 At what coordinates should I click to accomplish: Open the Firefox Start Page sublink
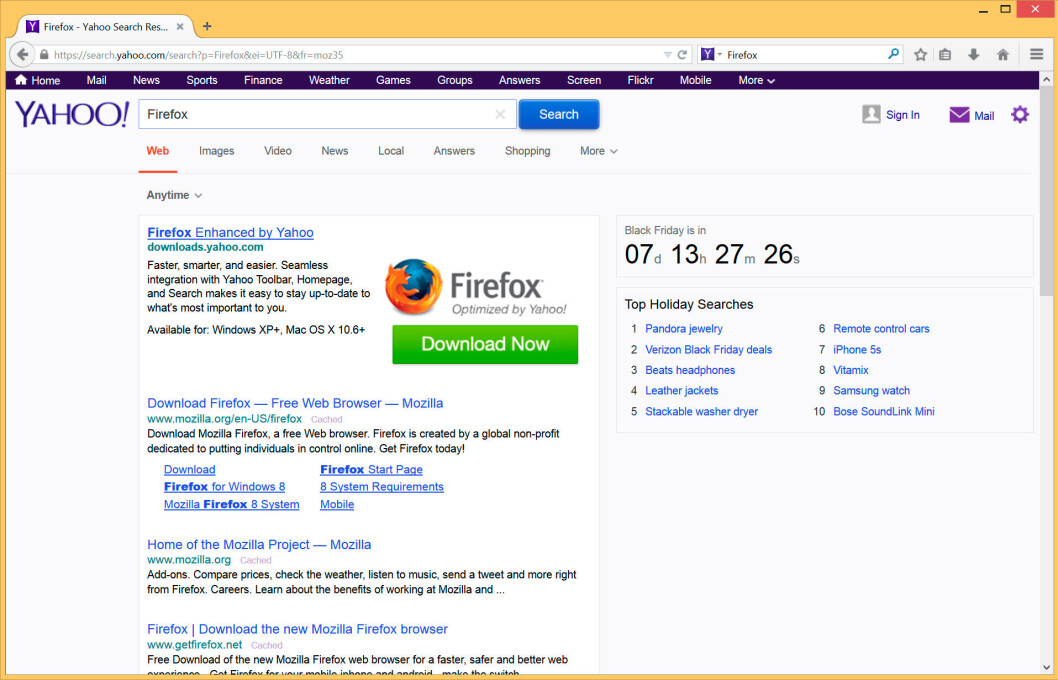pyautogui.click(x=371, y=470)
